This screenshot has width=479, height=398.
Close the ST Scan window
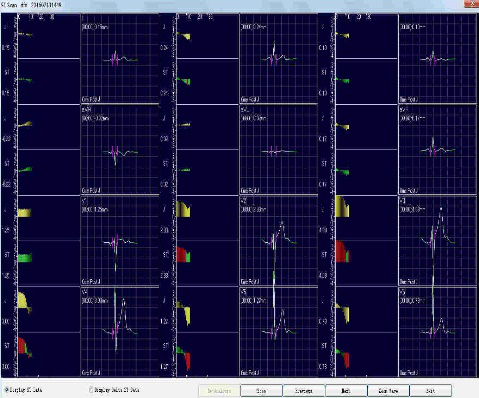click(471, 3)
